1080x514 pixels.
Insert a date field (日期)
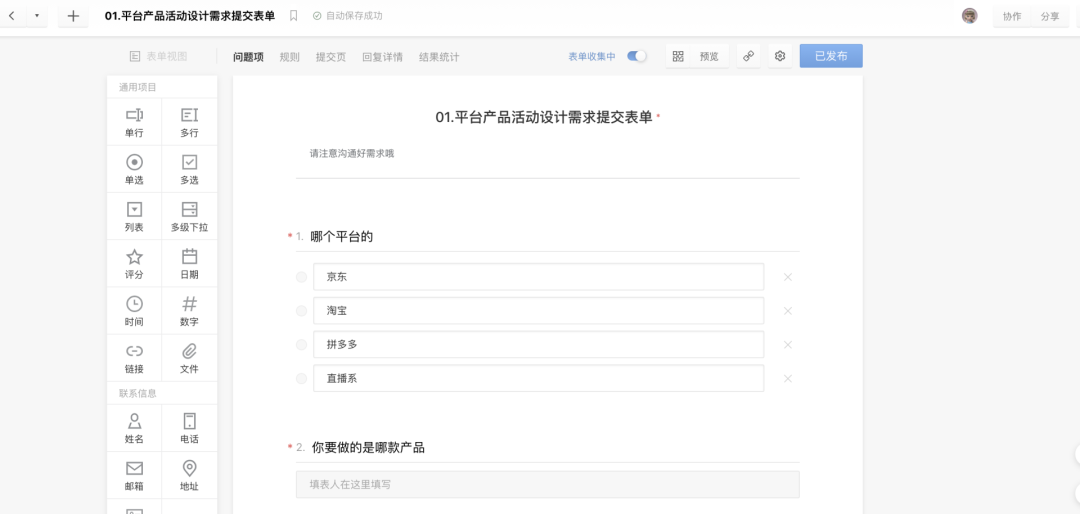(189, 264)
